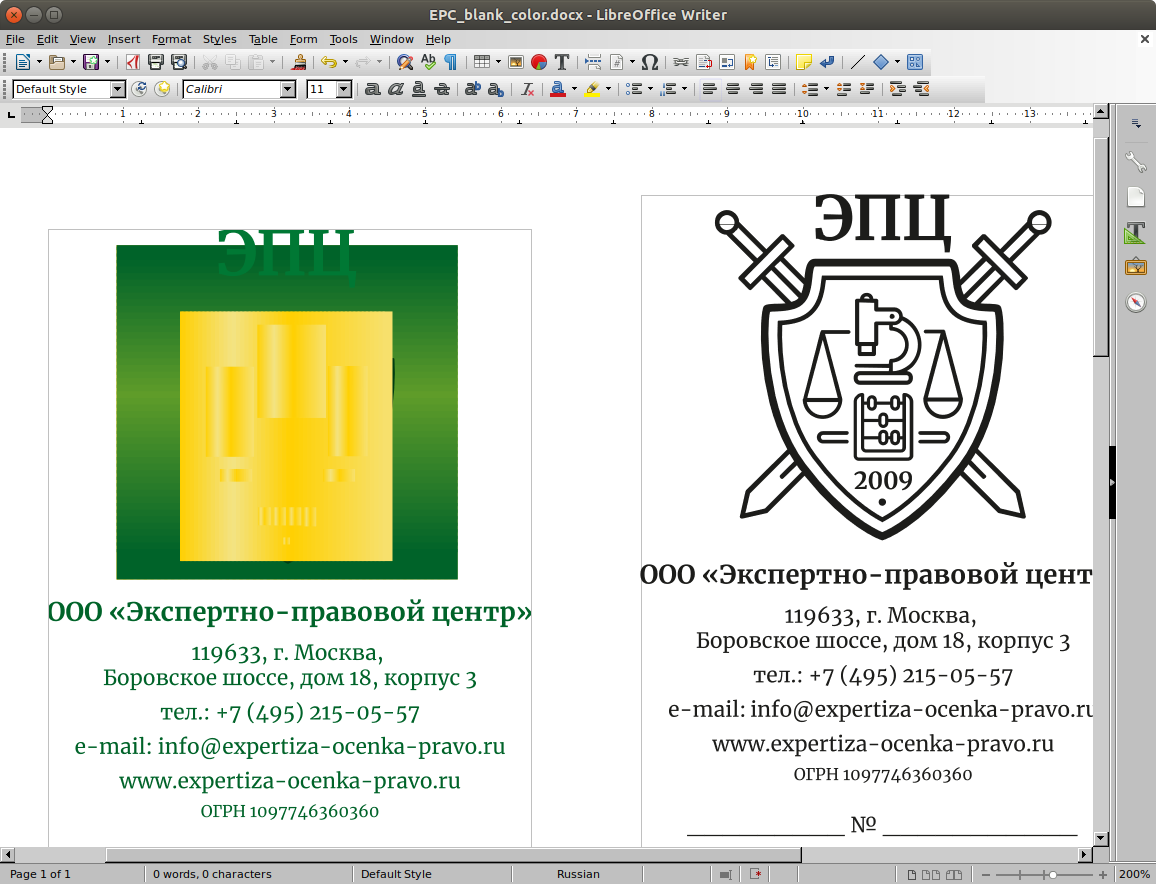Expand the table insert dropdown arrow
1156x884 pixels.
pos(498,62)
